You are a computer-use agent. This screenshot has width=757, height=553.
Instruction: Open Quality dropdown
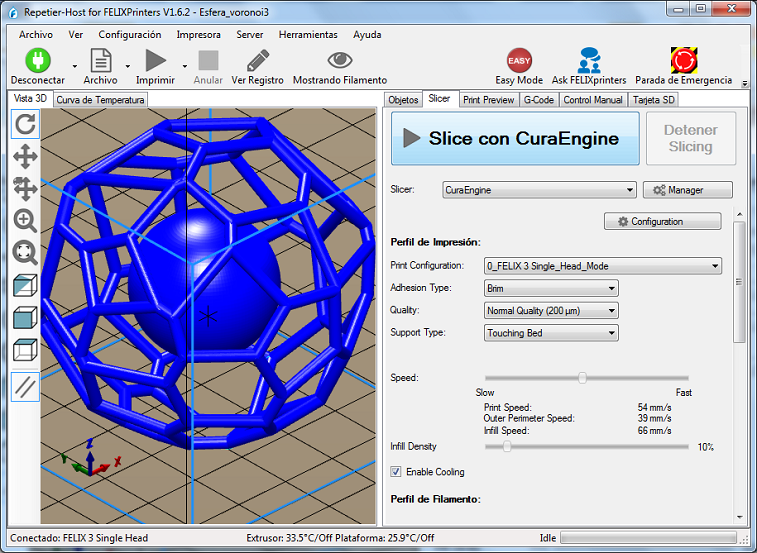coord(551,311)
